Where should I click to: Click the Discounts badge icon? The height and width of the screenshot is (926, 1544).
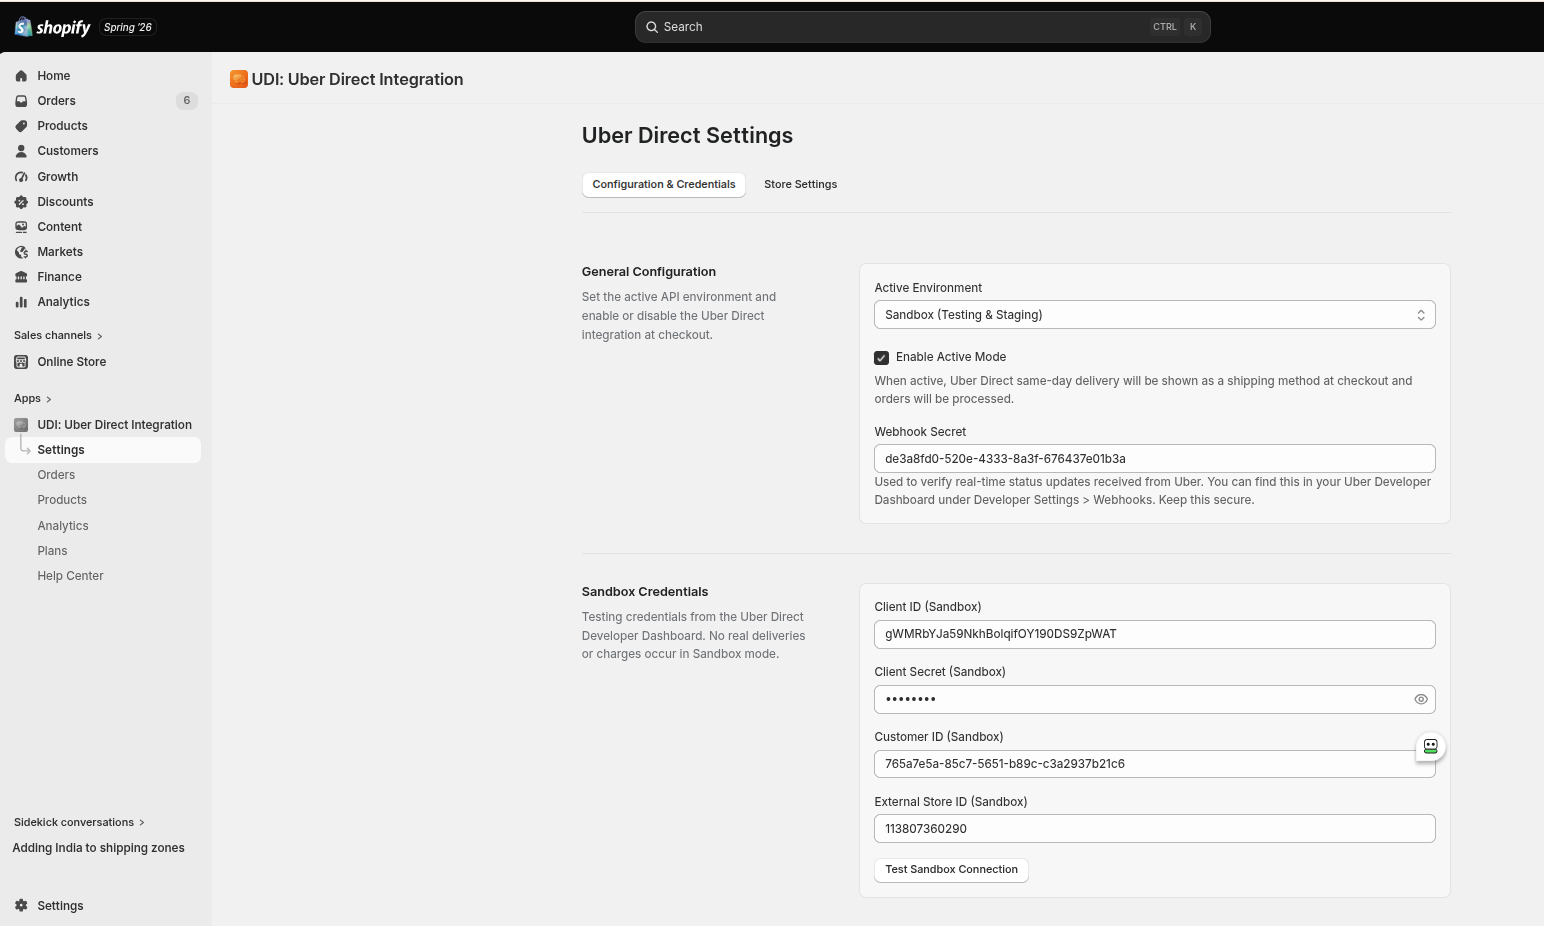click(x=21, y=202)
